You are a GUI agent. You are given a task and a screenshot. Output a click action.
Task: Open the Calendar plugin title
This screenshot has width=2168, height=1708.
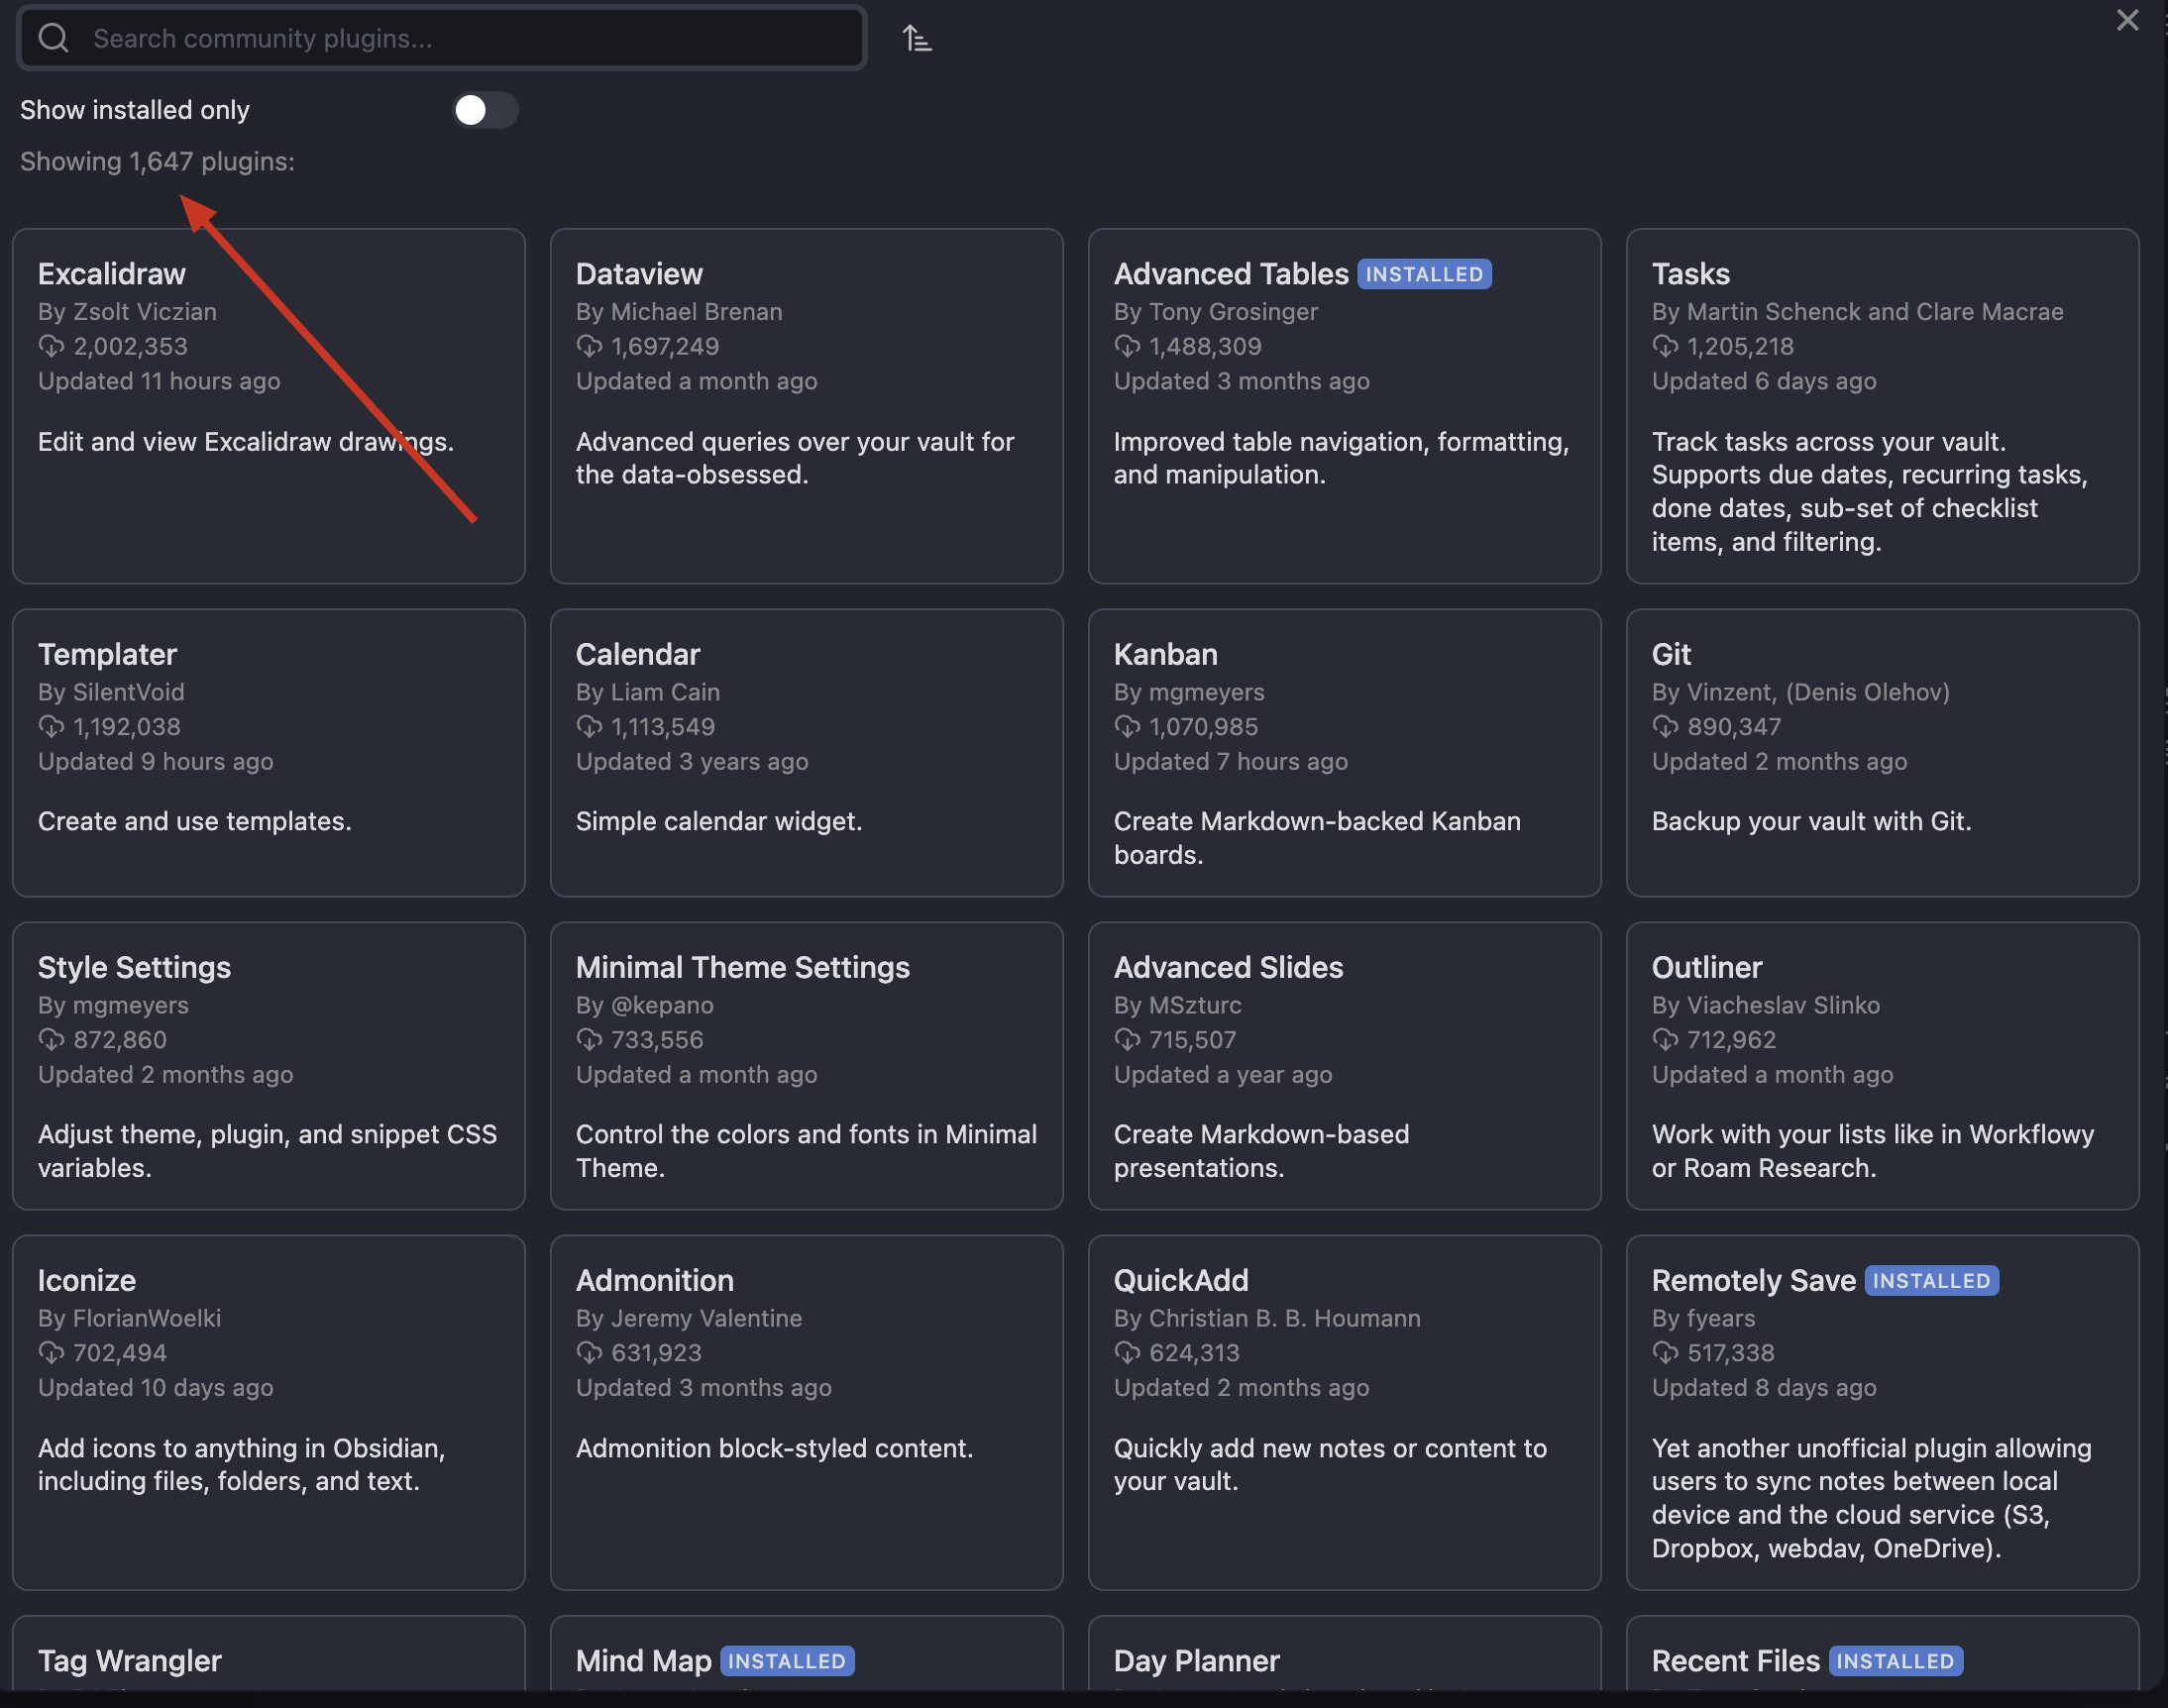(x=638, y=654)
